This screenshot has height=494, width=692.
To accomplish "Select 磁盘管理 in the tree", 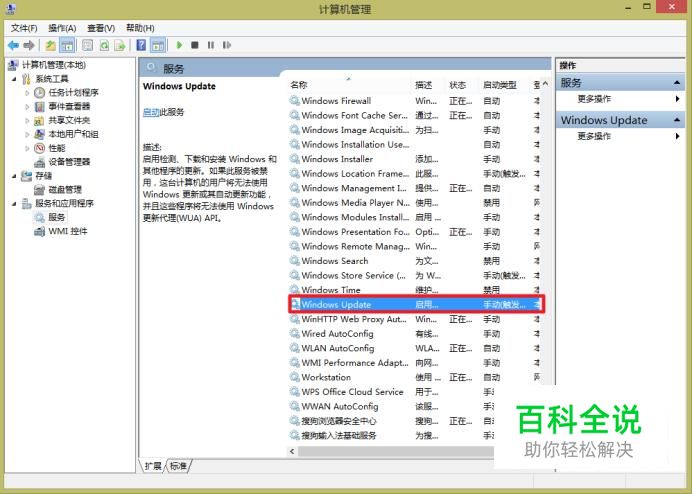I will point(65,190).
